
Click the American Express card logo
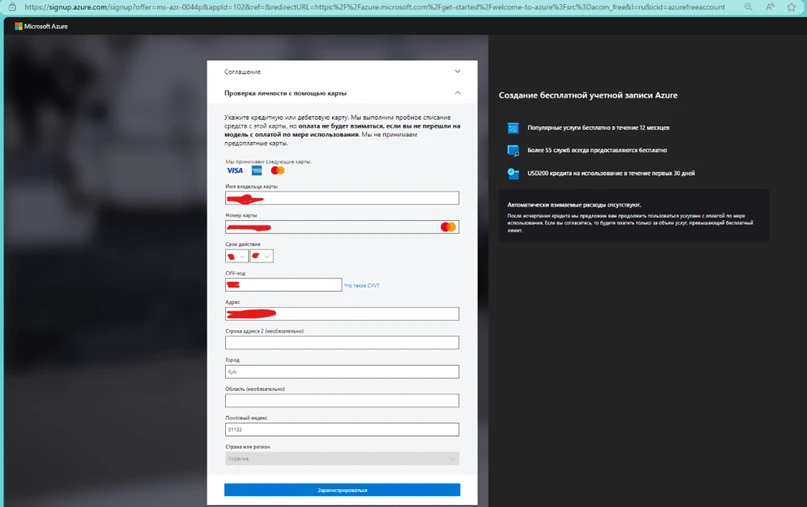click(256, 170)
